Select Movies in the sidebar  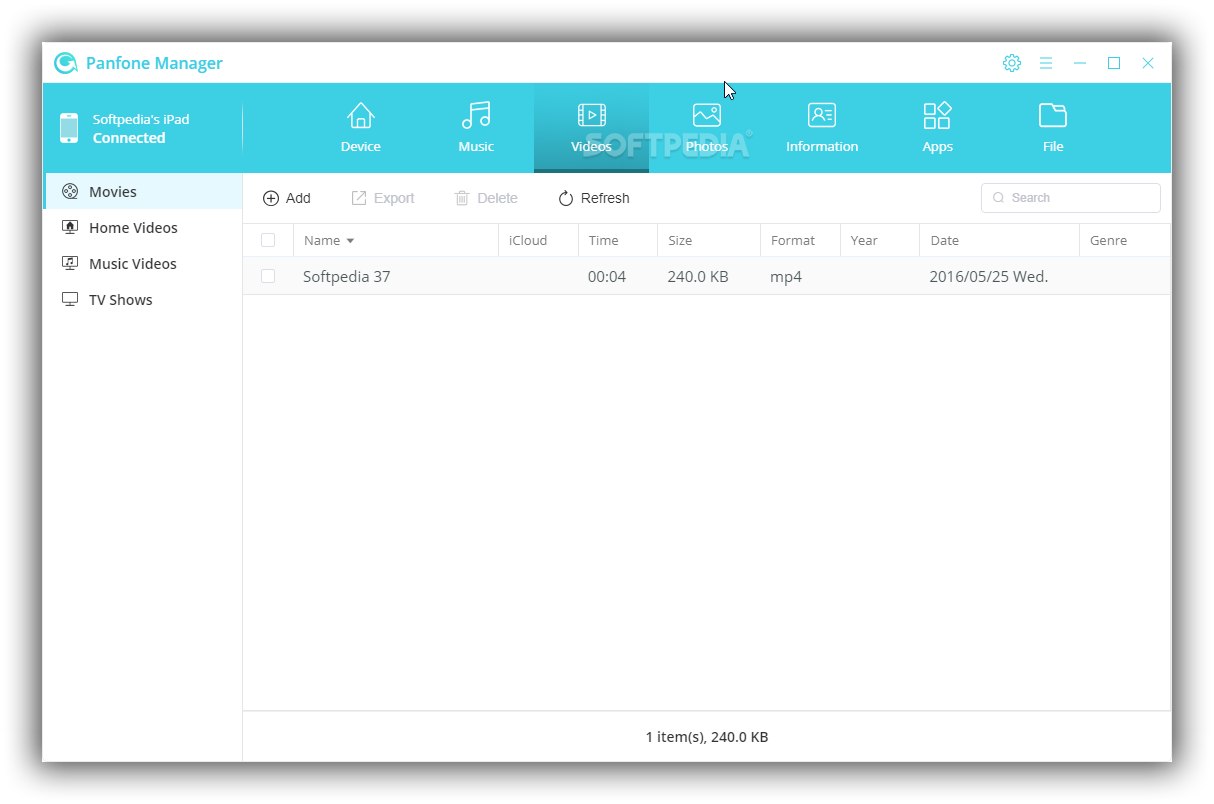[143, 191]
